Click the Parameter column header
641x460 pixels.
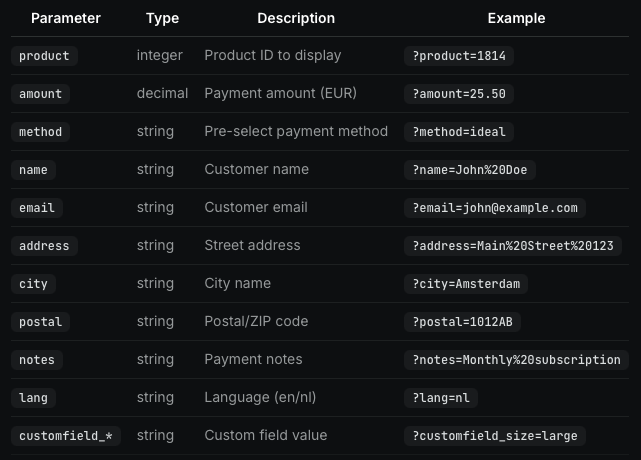click(x=66, y=18)
